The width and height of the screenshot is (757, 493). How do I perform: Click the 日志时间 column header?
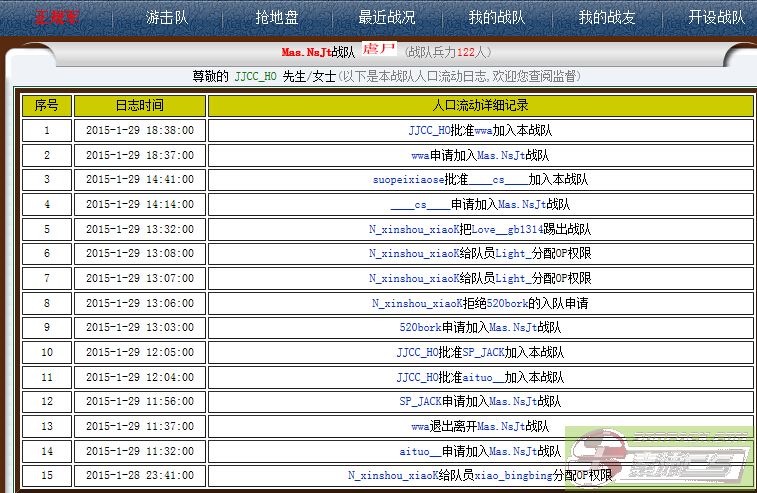coord(139,105)
